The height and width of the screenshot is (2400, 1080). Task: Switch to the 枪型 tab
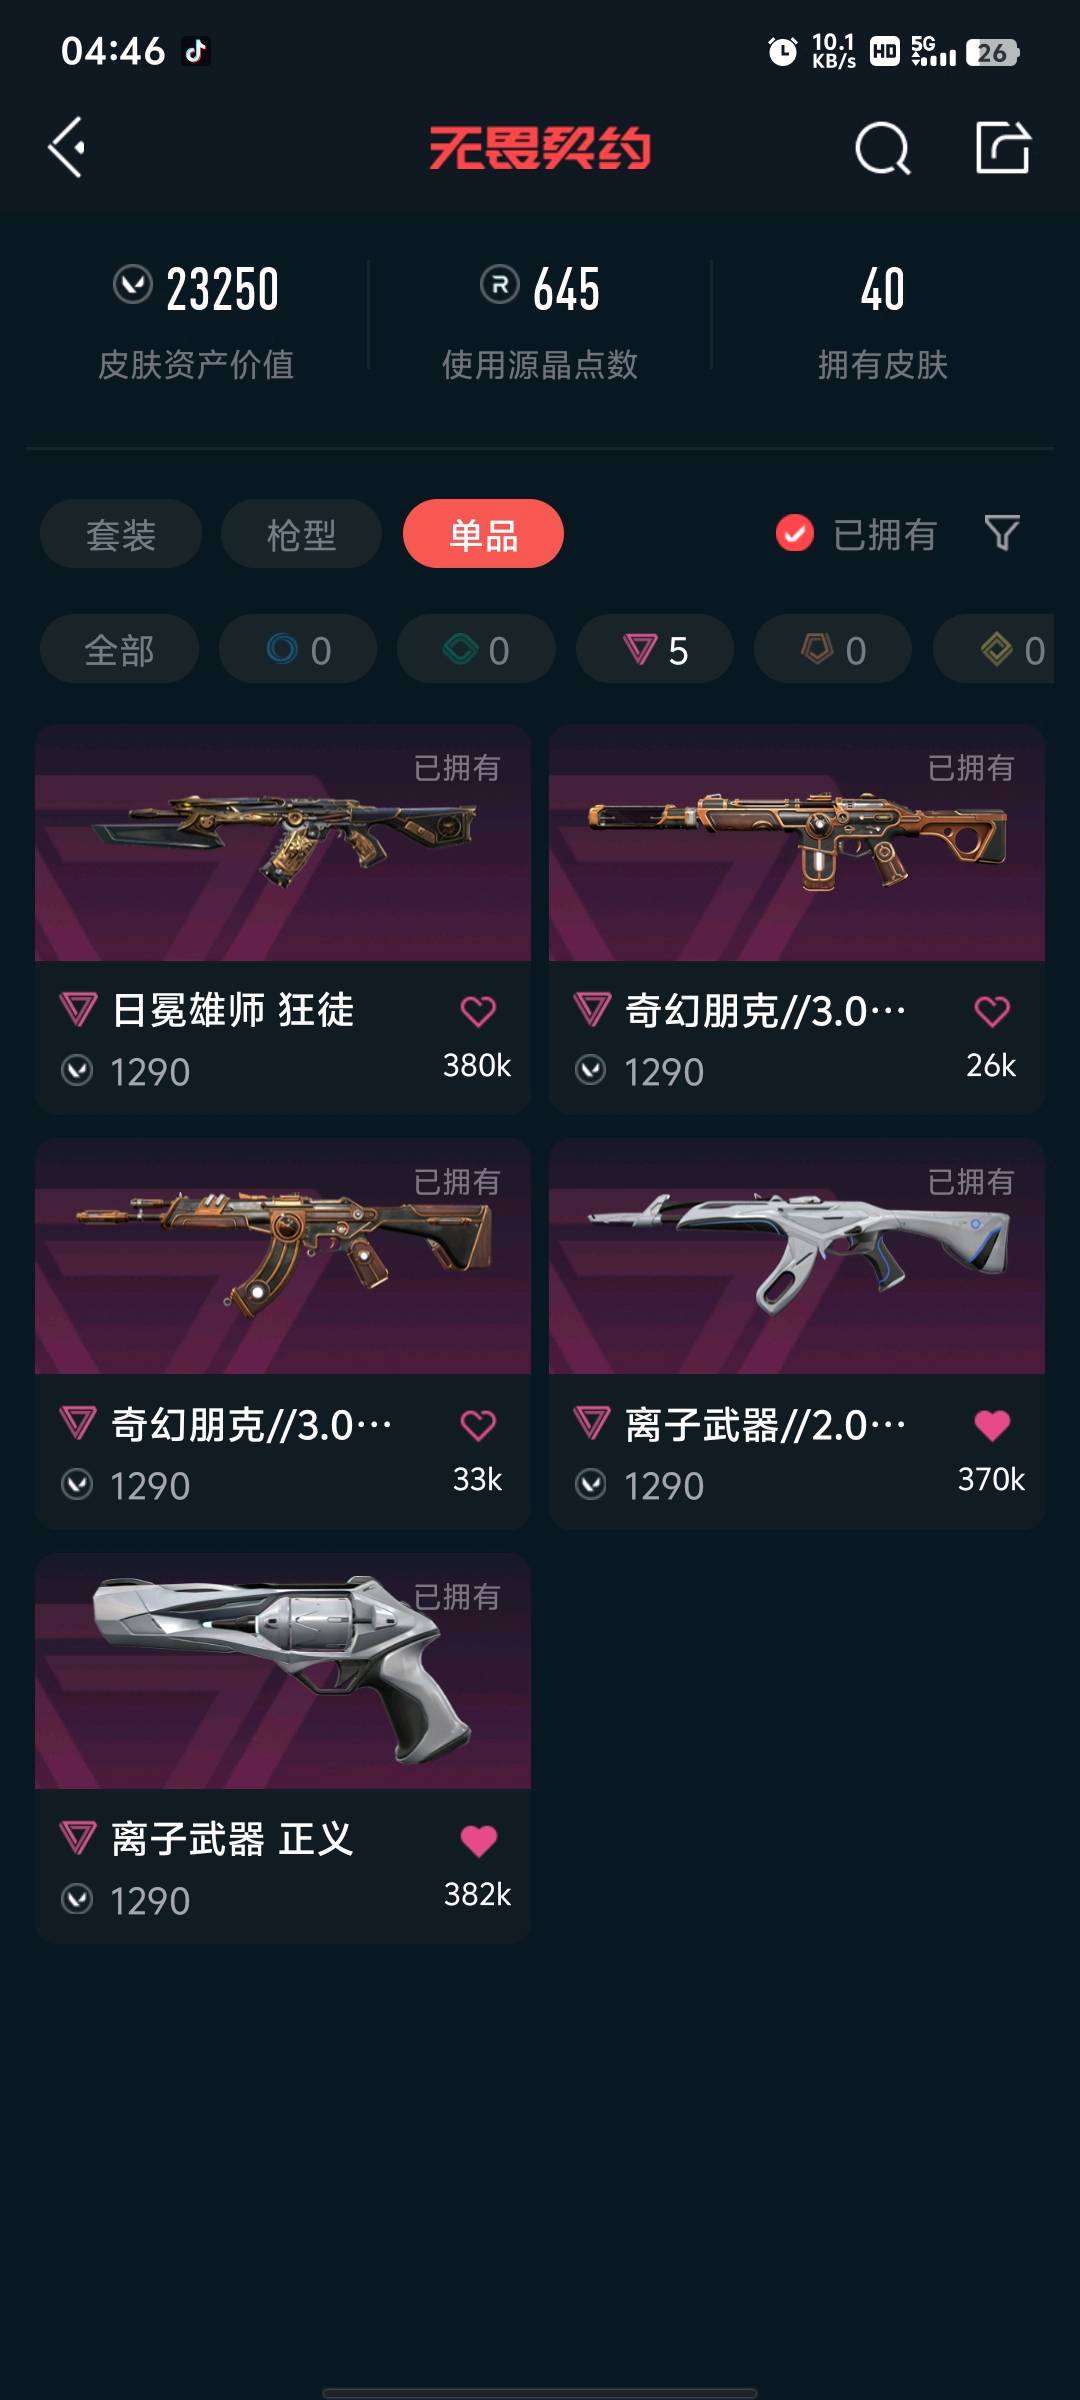[x=301, y=534]
